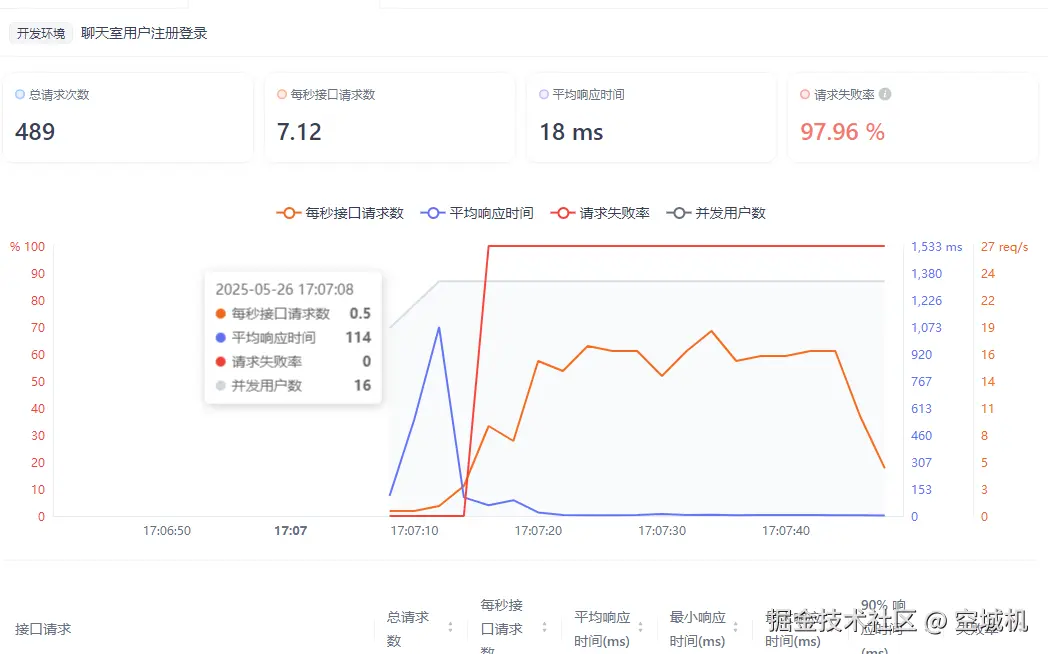Click the 接口请求 table column header
This screenshot has width=1048, height=654.
(43, 629)
